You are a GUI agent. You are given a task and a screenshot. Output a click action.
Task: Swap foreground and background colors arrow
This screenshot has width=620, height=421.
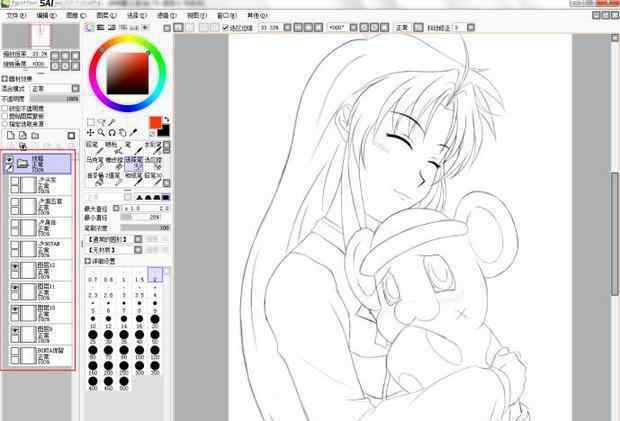click(167, 119)
